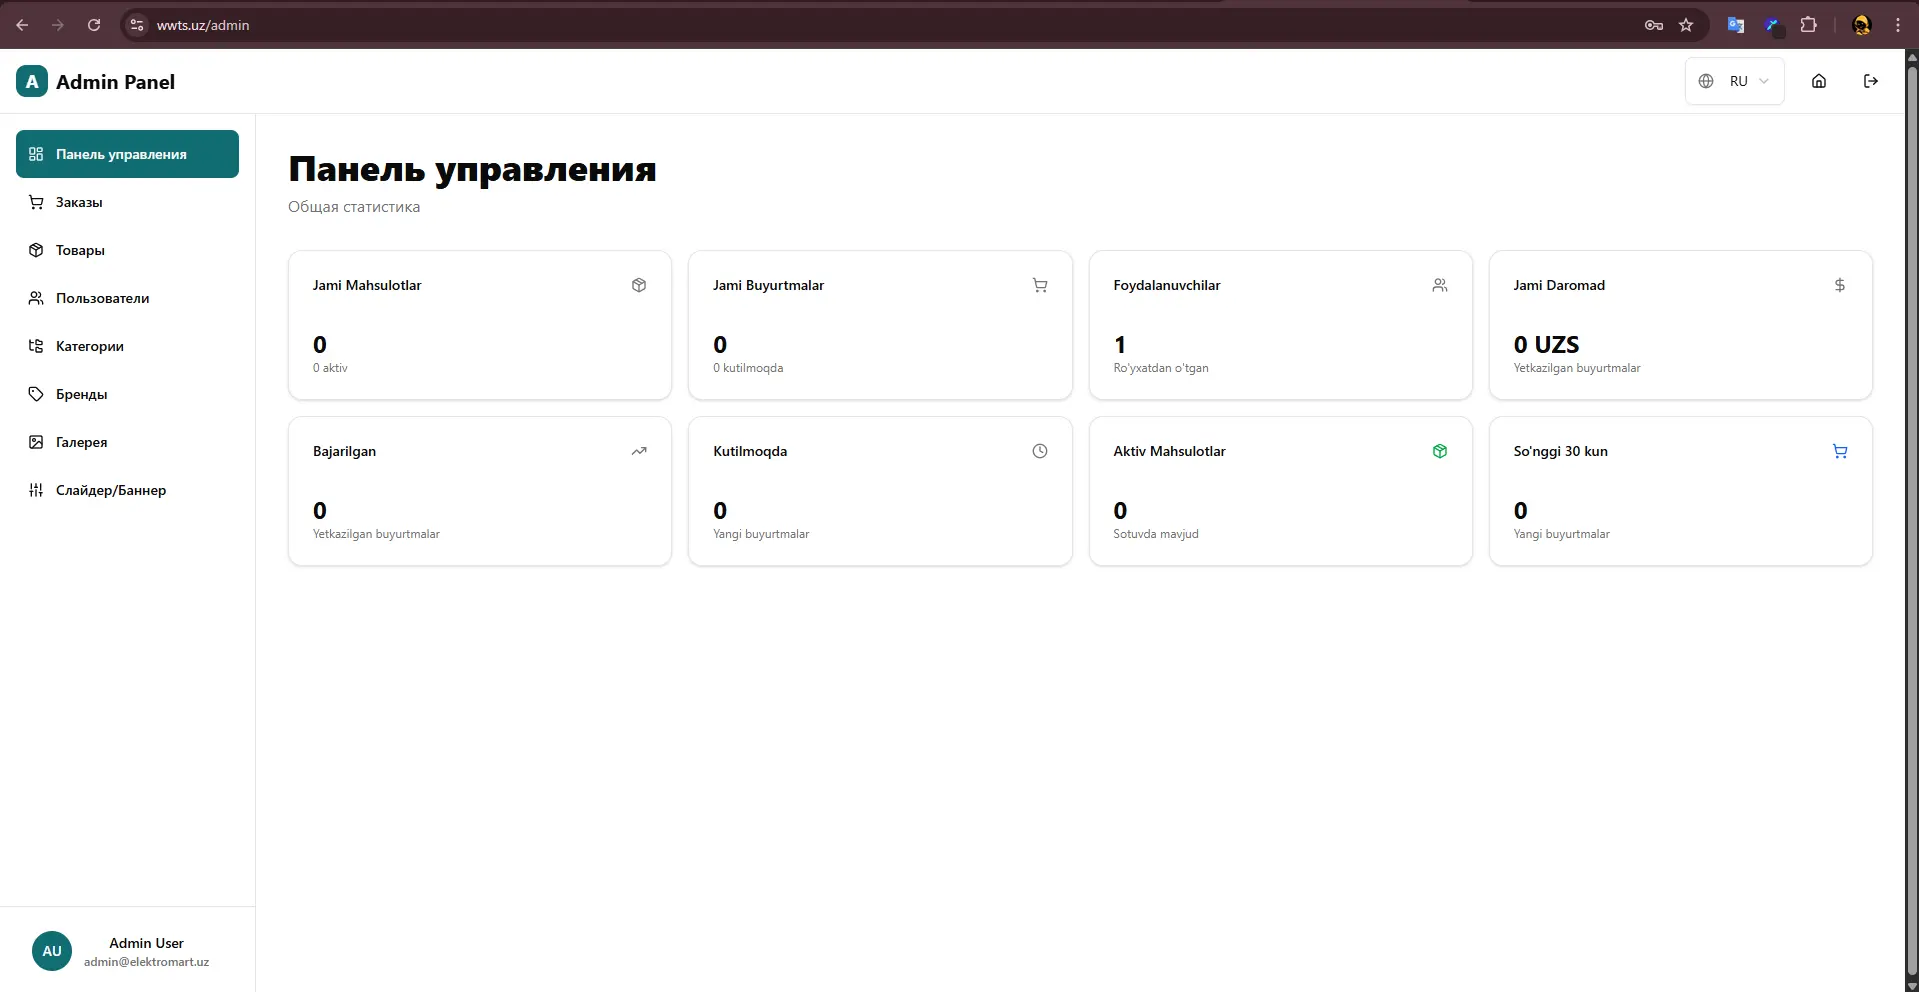Screen dimensions: 1919x992
Task: Click the green box icon in the Aktiv Mahsulotlar card
Action: pos(1440,451)
